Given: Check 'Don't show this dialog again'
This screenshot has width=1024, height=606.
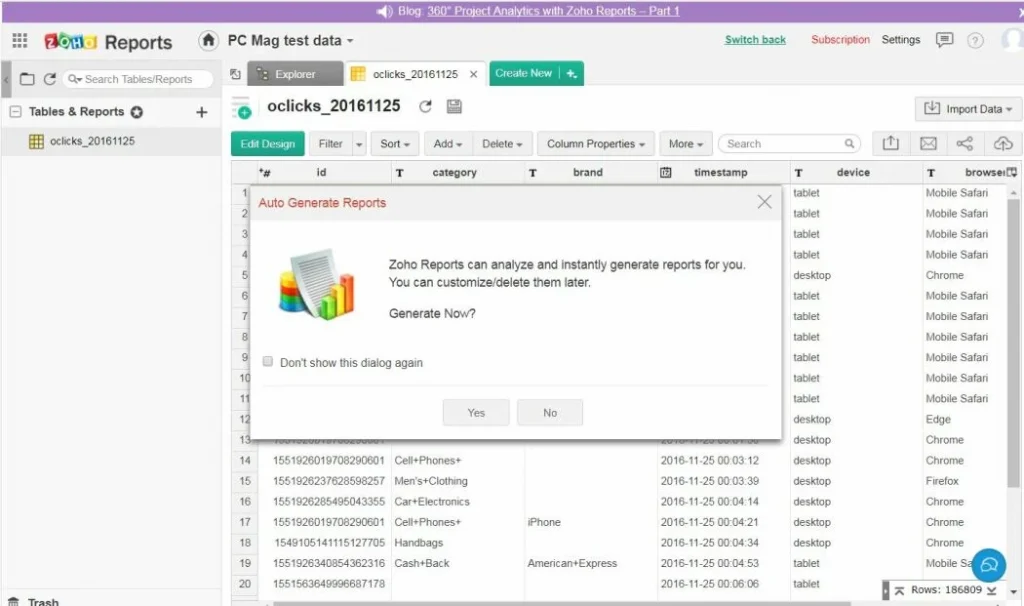Looking at the screenshot, I should [268, 362].
